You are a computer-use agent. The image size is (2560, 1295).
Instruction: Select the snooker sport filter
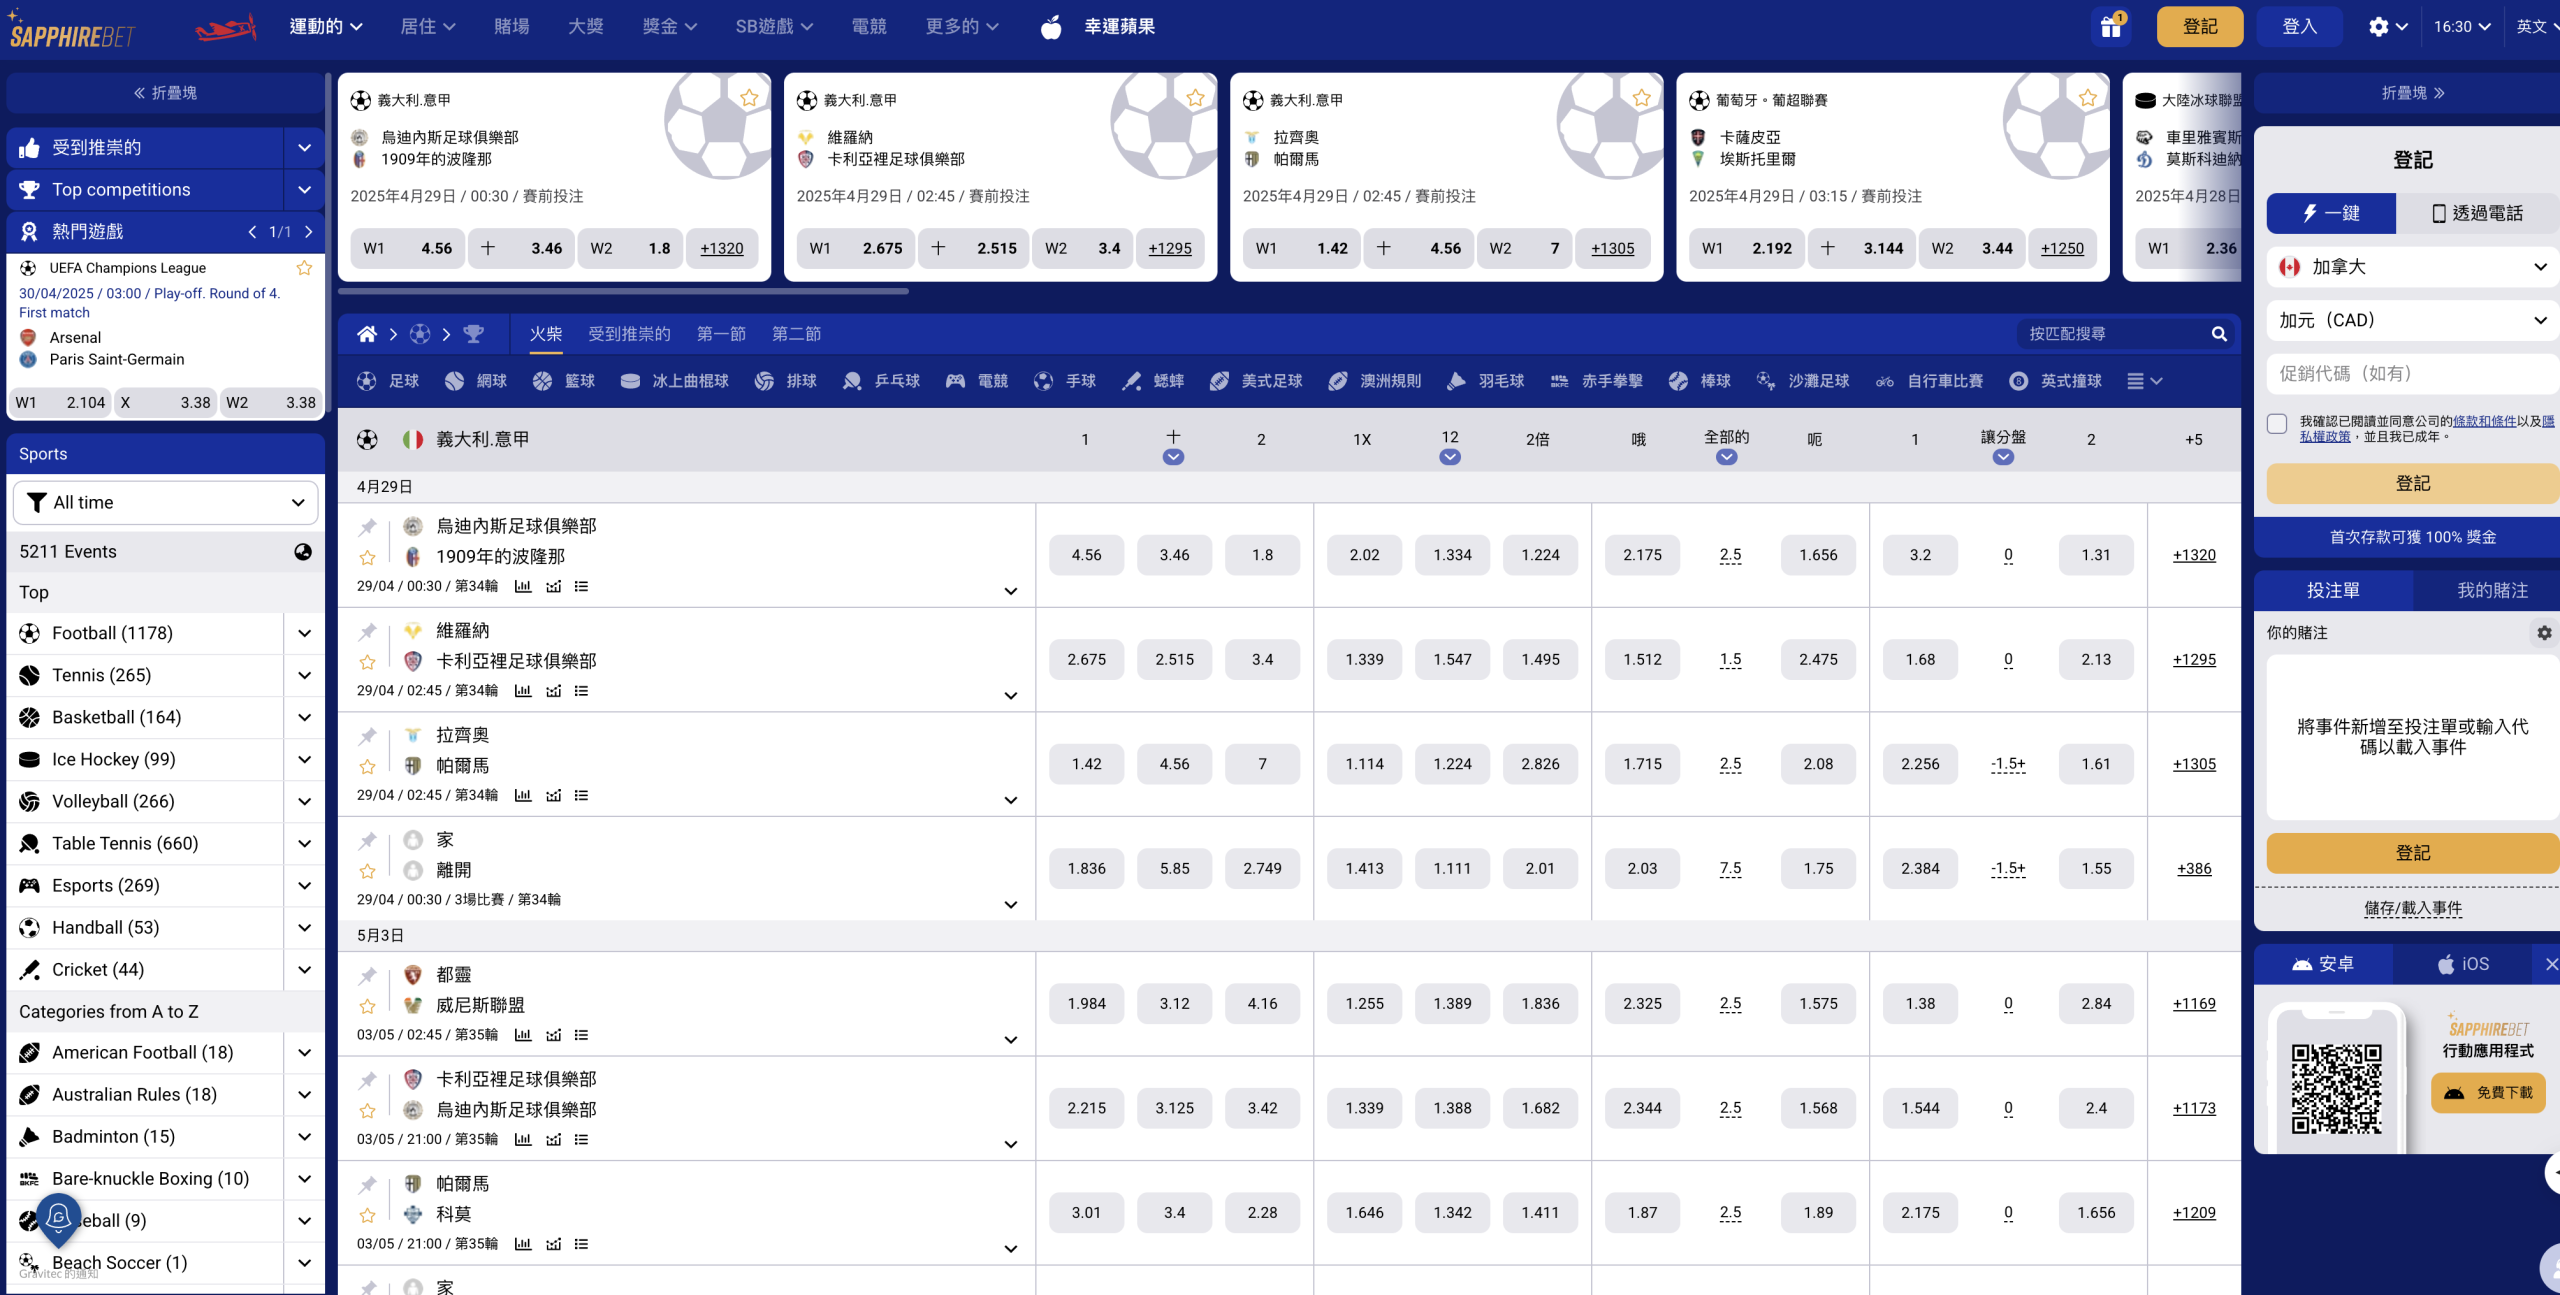click(x=2055, y=381)
